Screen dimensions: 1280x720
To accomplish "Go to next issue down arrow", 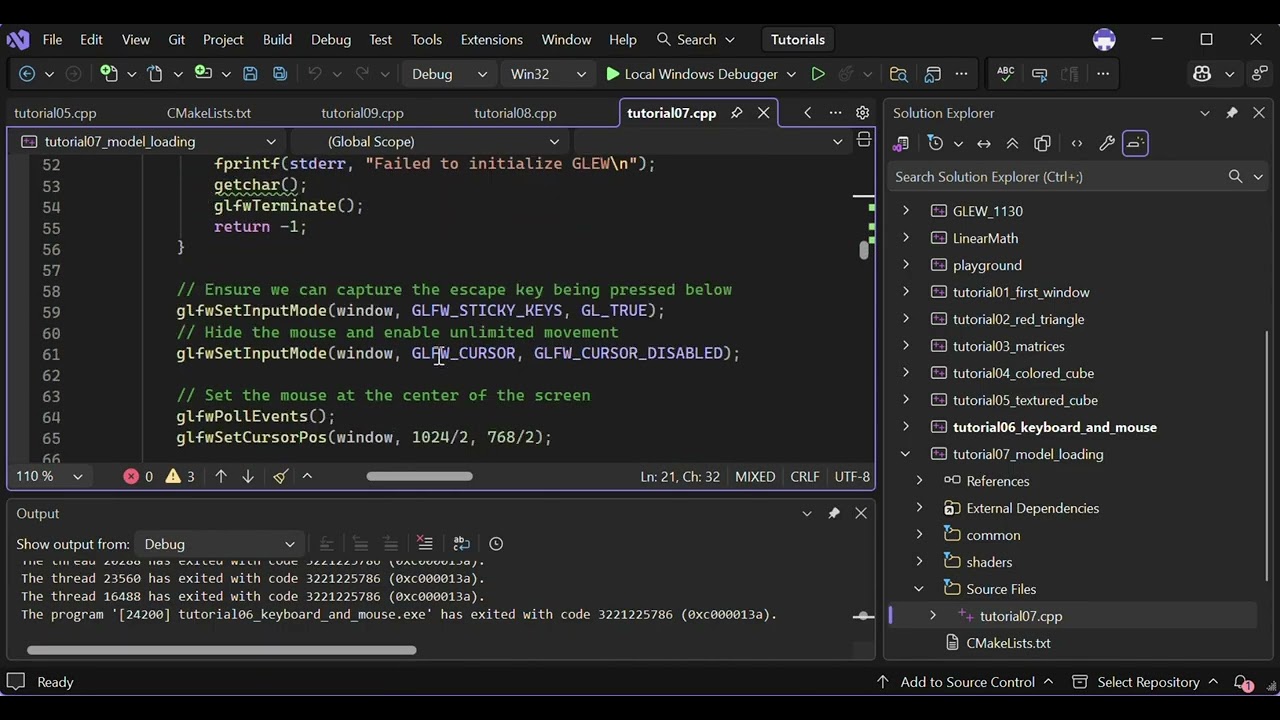I will point(248,476).
